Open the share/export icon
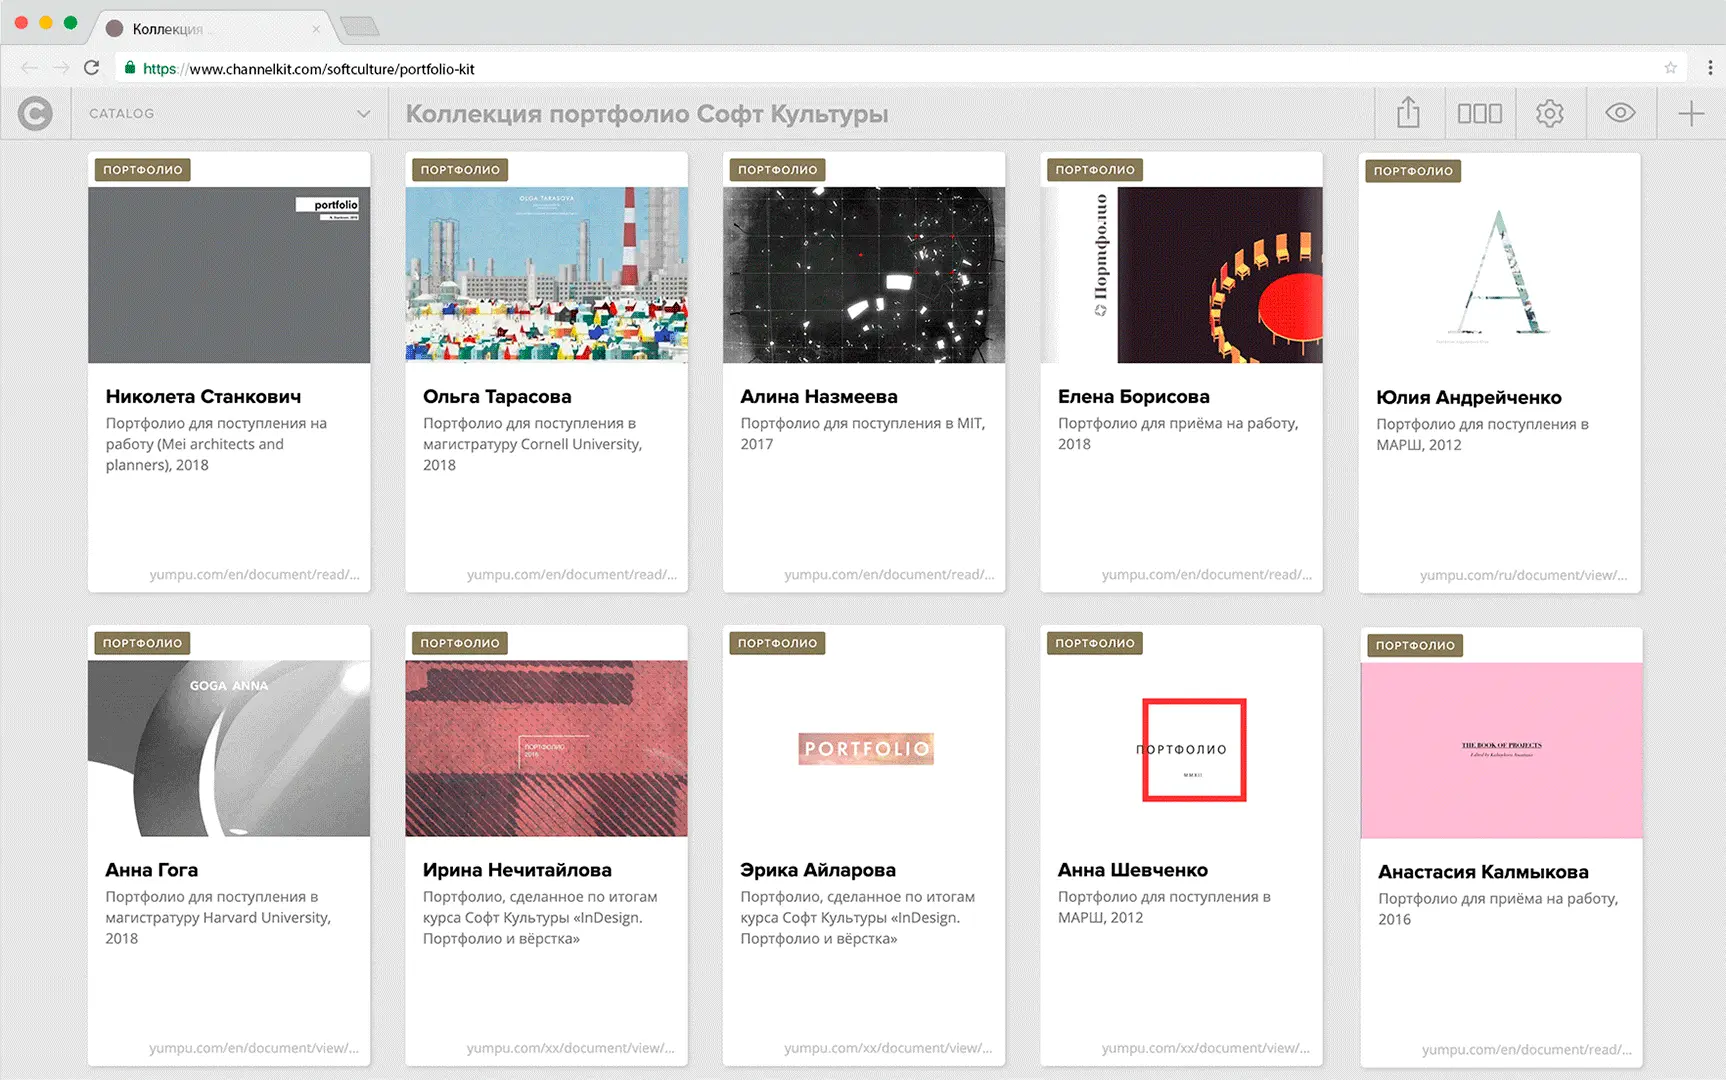 pos(1408,113)
